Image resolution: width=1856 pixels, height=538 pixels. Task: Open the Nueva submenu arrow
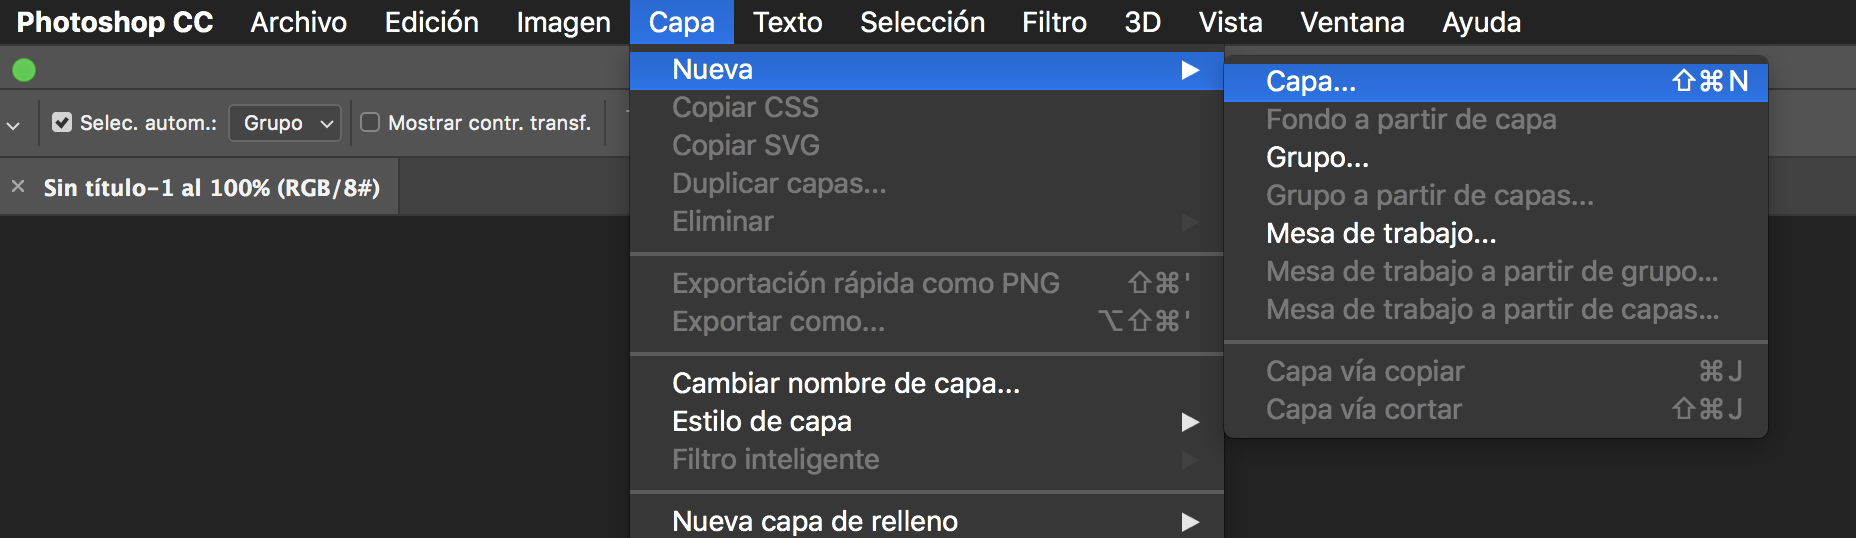(x=1189, y=70)
